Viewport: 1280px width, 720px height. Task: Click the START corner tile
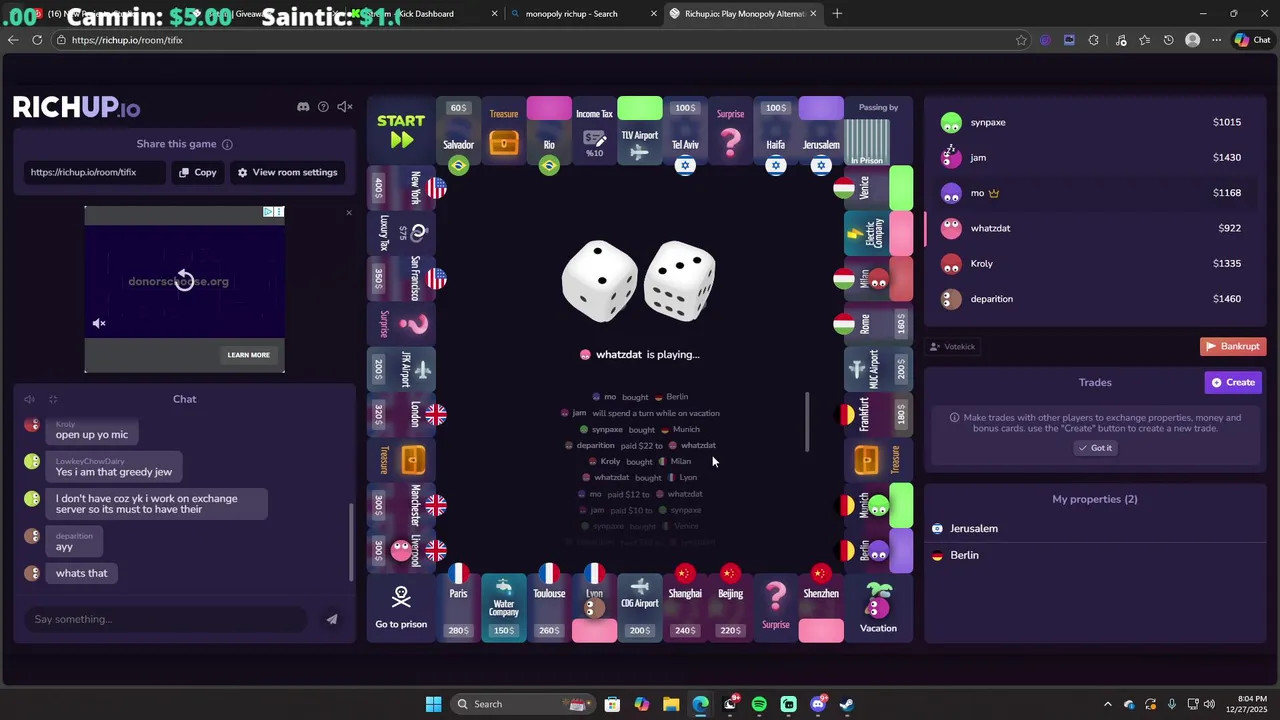click(x=401, y=131)
